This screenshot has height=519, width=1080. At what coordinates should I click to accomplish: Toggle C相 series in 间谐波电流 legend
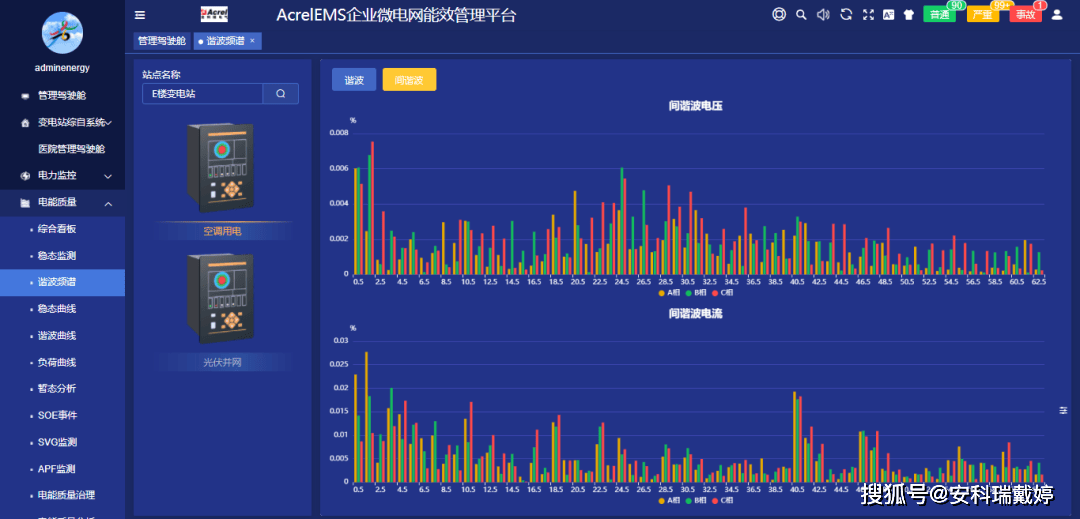[723, 500]
